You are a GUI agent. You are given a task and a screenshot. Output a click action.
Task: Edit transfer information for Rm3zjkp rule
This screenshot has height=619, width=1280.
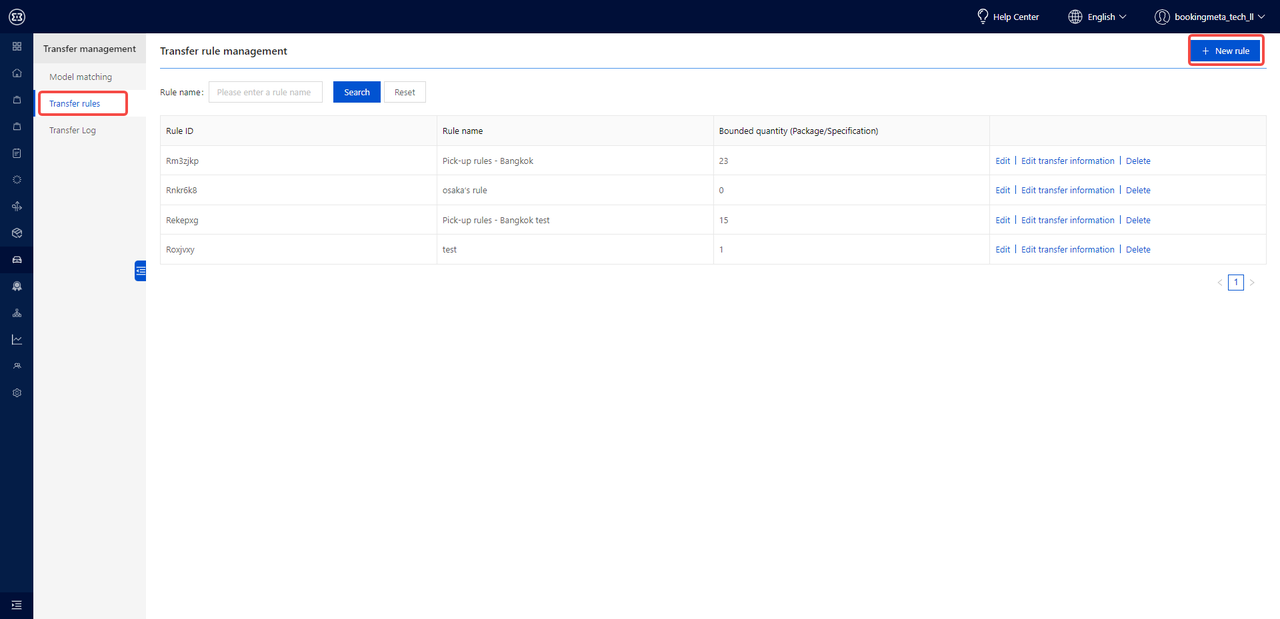point(1067,161)
